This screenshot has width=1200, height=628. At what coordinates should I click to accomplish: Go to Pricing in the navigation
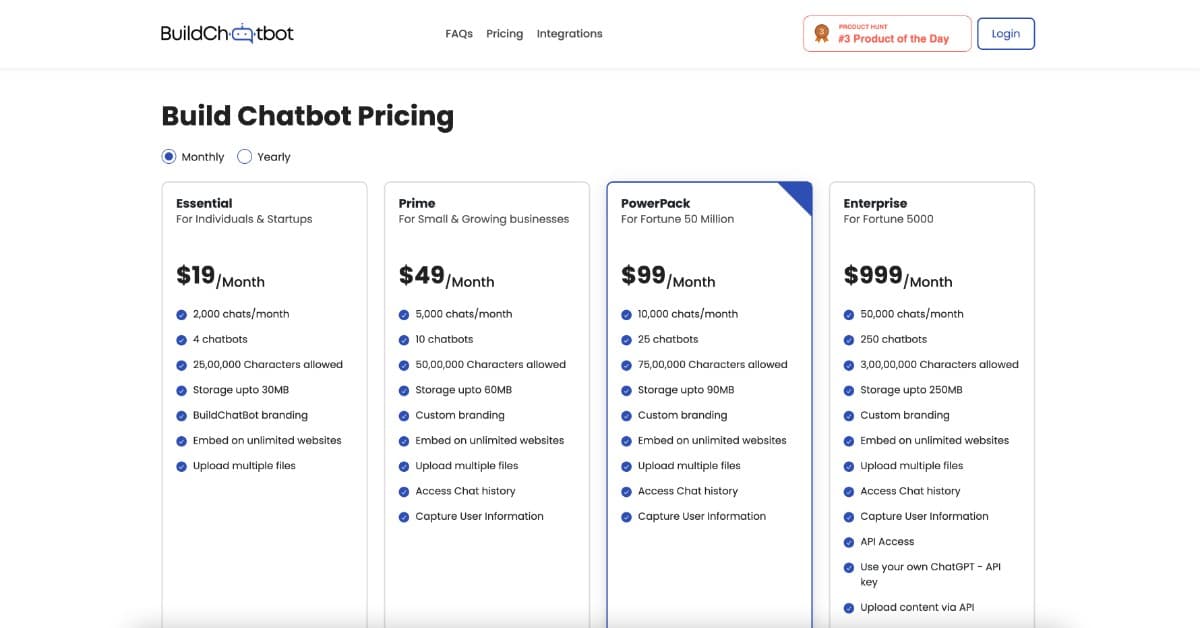coord(505,34)
